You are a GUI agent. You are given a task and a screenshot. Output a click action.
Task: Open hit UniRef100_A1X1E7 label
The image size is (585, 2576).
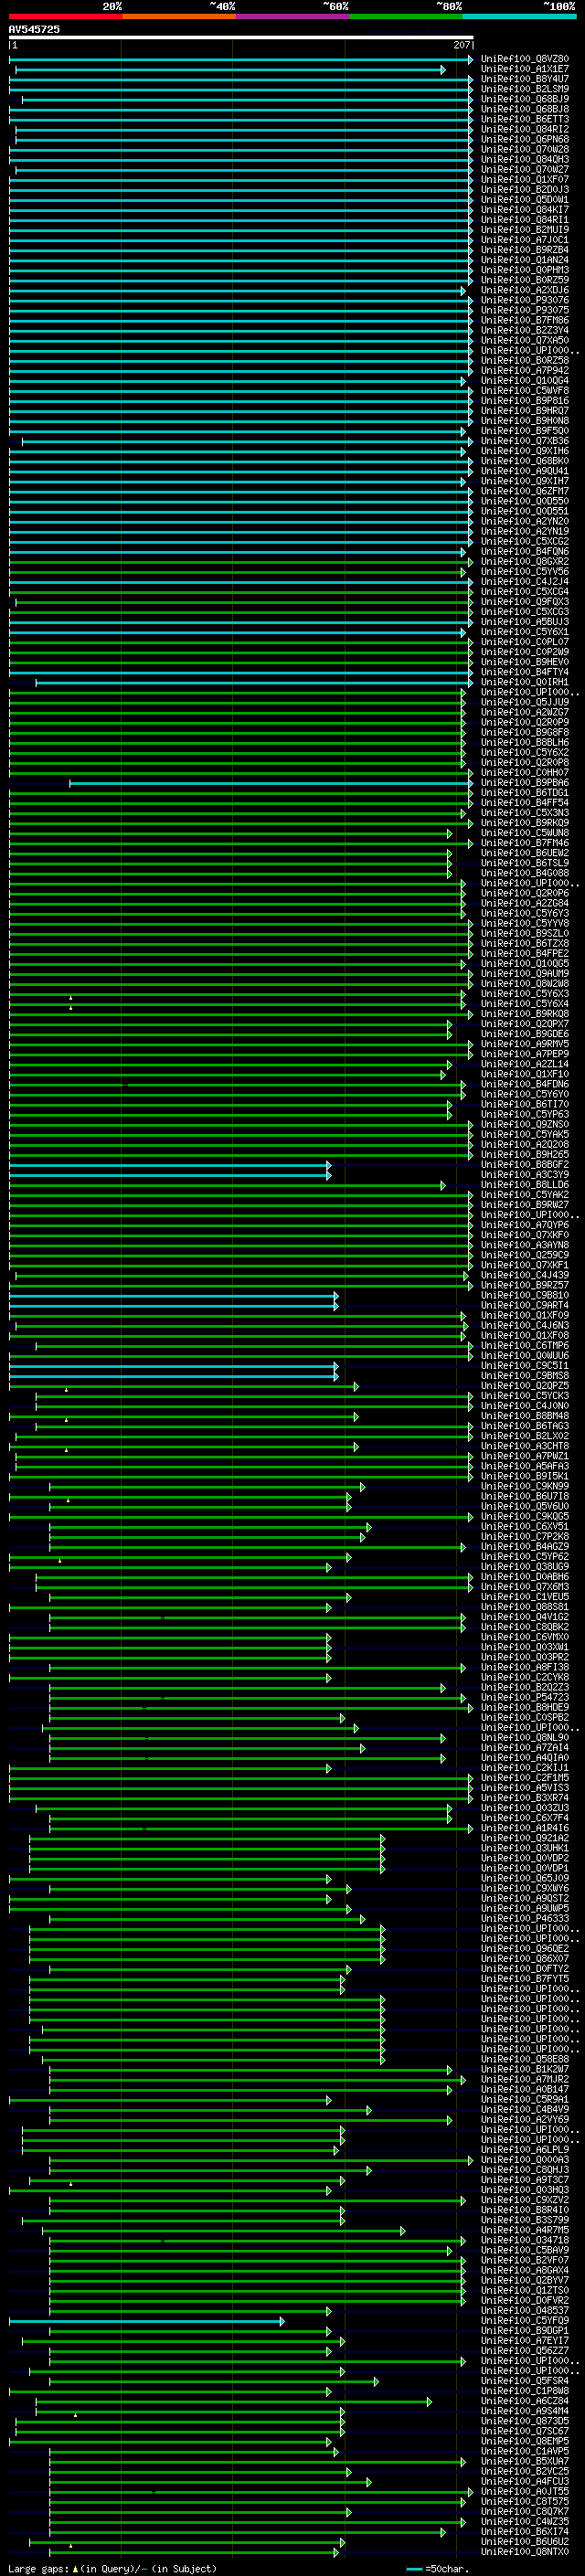(525, 69)
